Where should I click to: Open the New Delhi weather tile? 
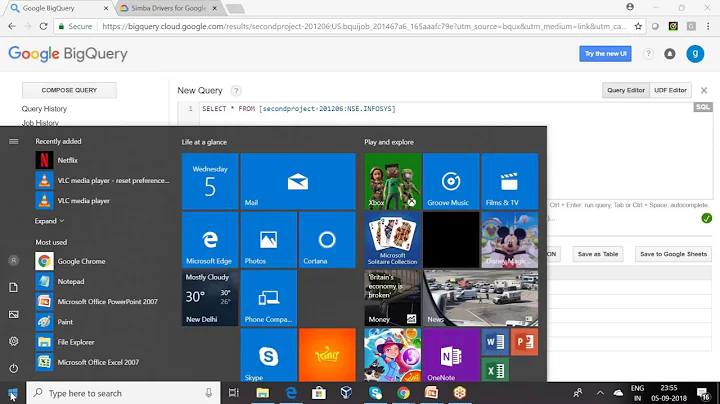210,298
